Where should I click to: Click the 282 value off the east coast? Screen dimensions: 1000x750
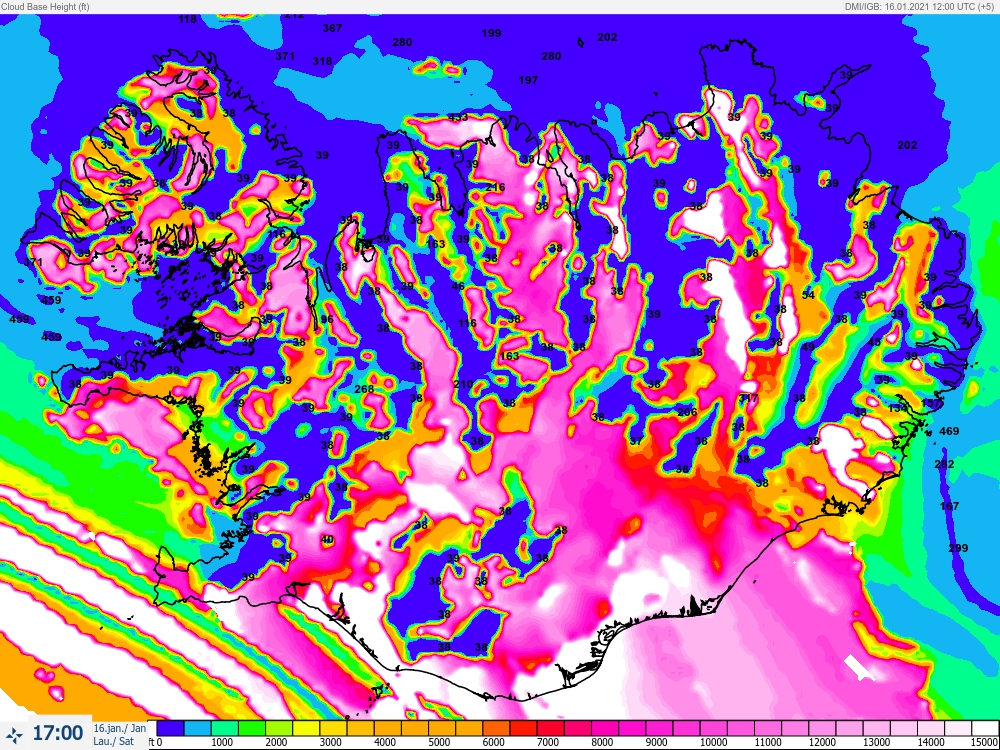944,464
